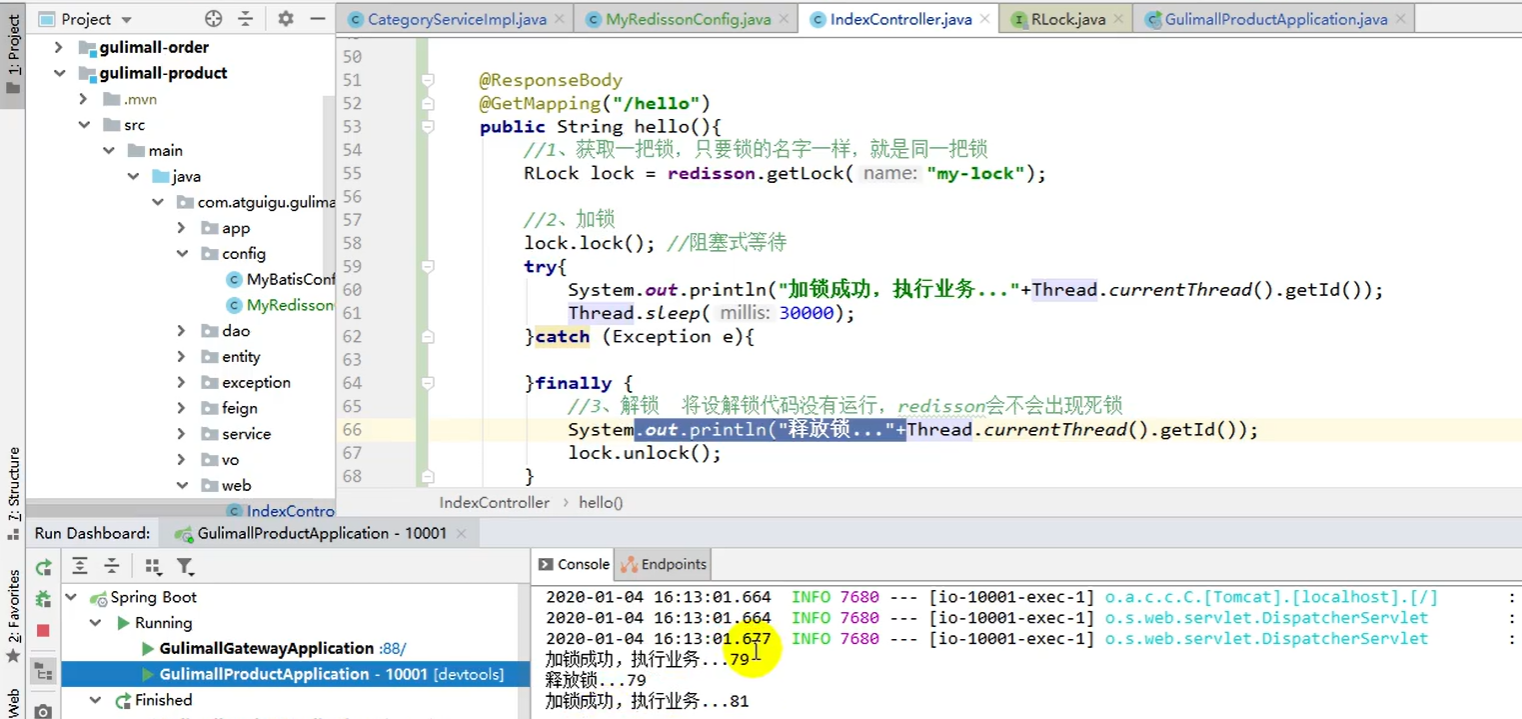Select GulimallGatewayApplication run configuration

[266, 648]
